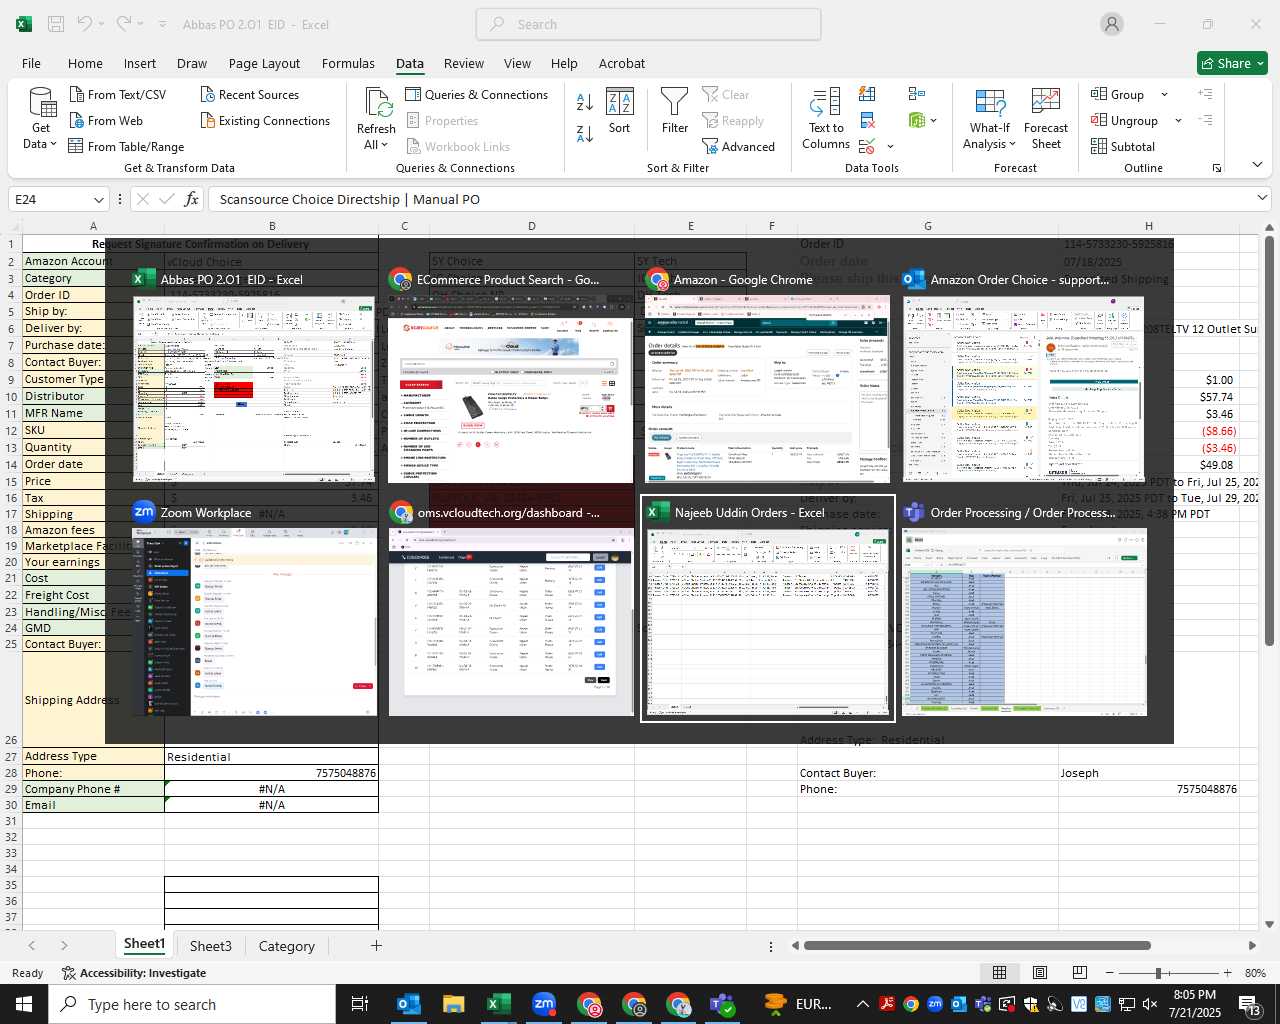Click the Flash Fill icon
The width and height of the screenshot is (1280, 1024).
[867, 94]
